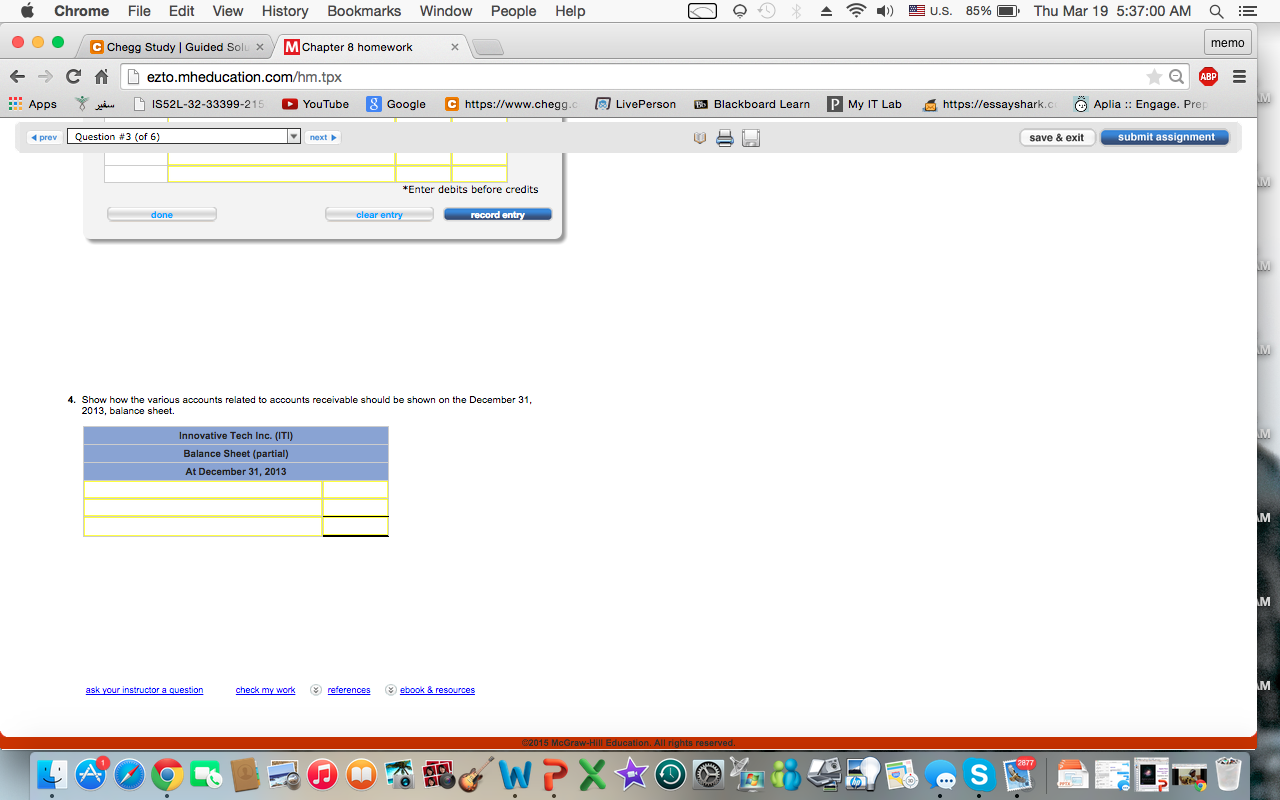Image resolution: width=1280 pixels, height=800 pixels.
Task: Go to next question
Action: tap(323, 137)
